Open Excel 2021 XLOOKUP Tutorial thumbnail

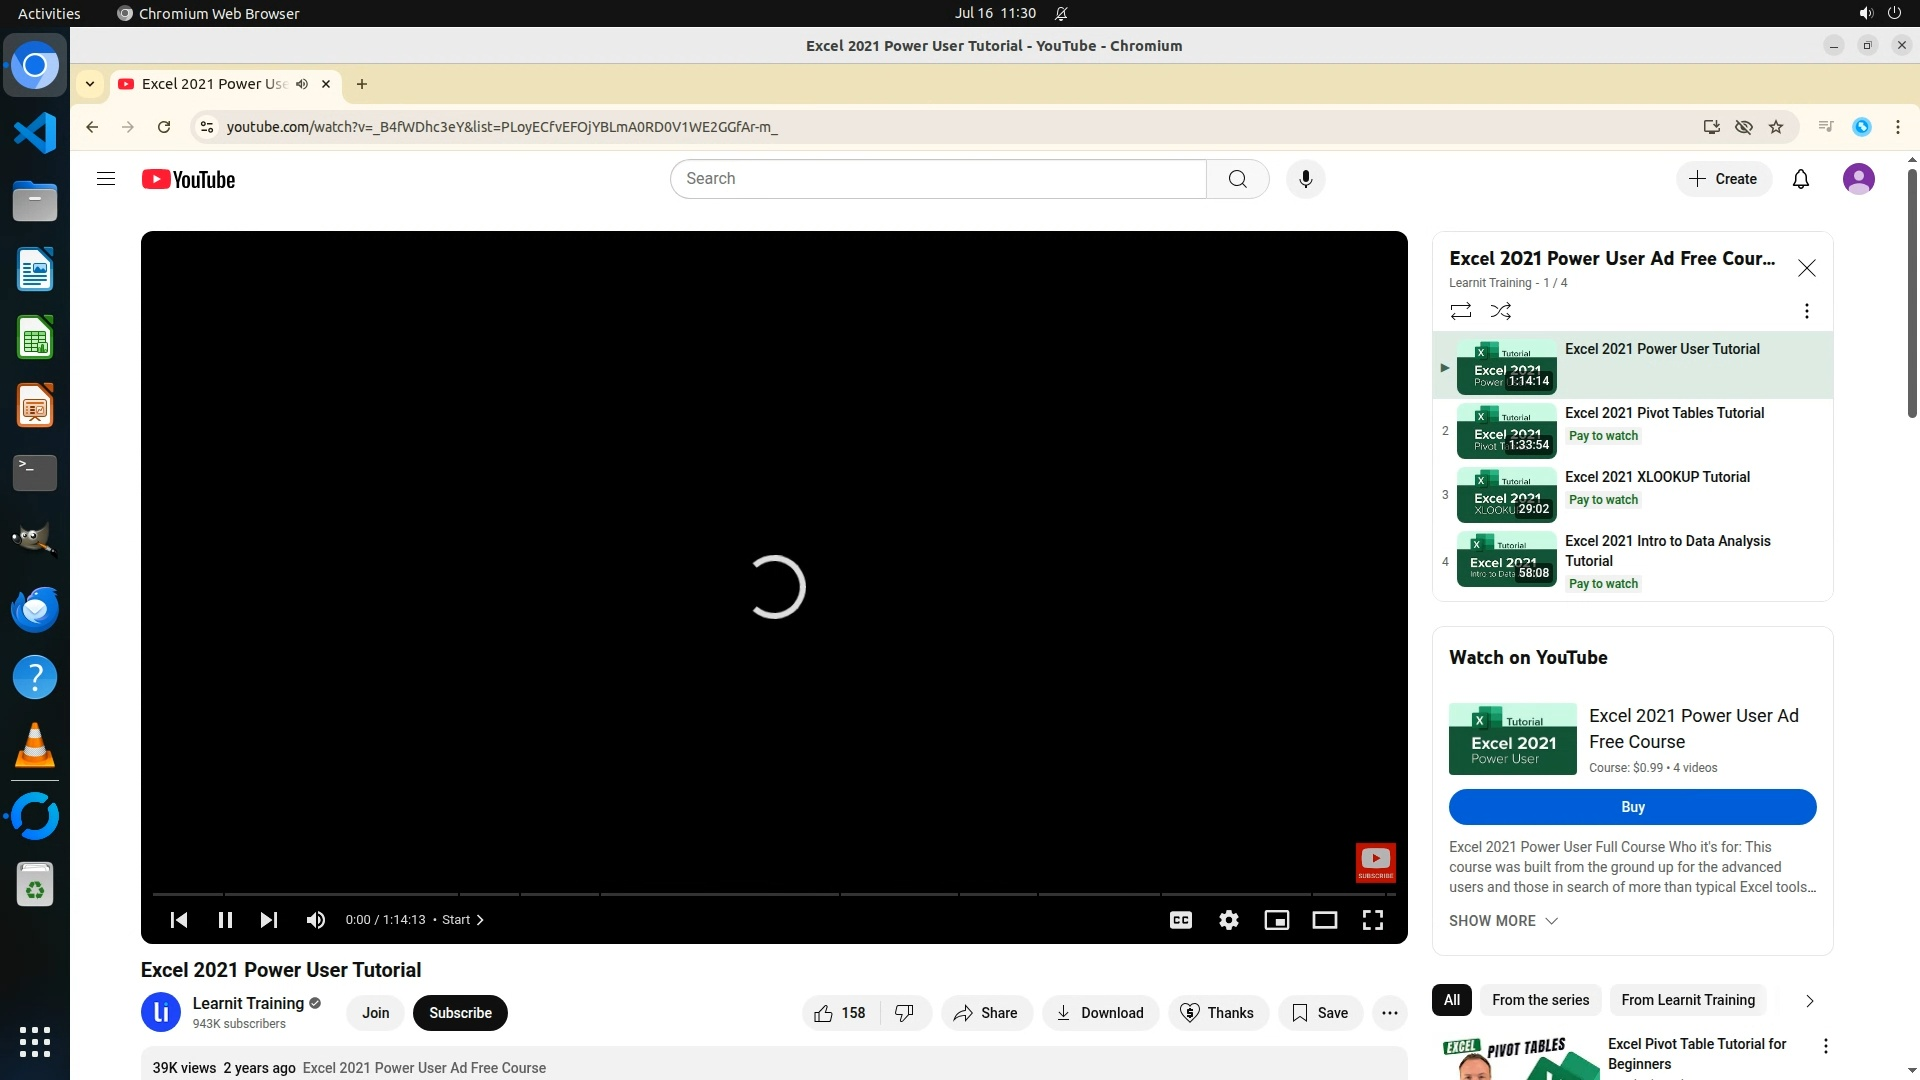(1506, 495)
